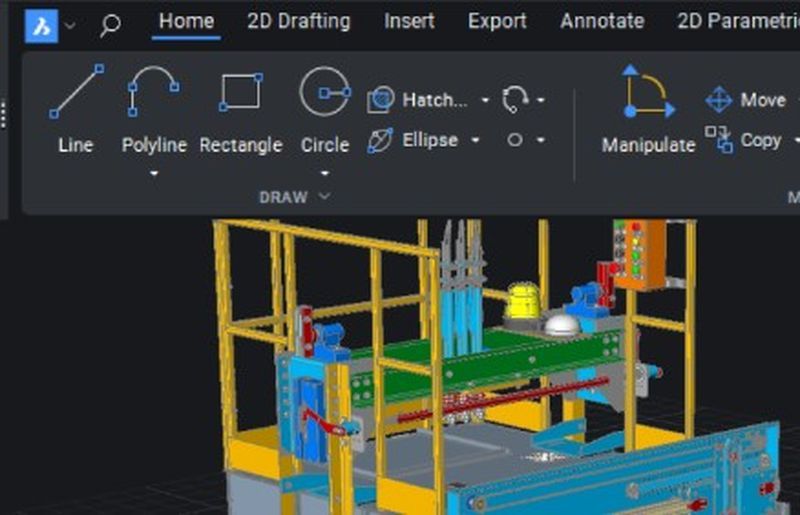Click the DRAW panel label

pyautogui.click(x=283, y=198)
